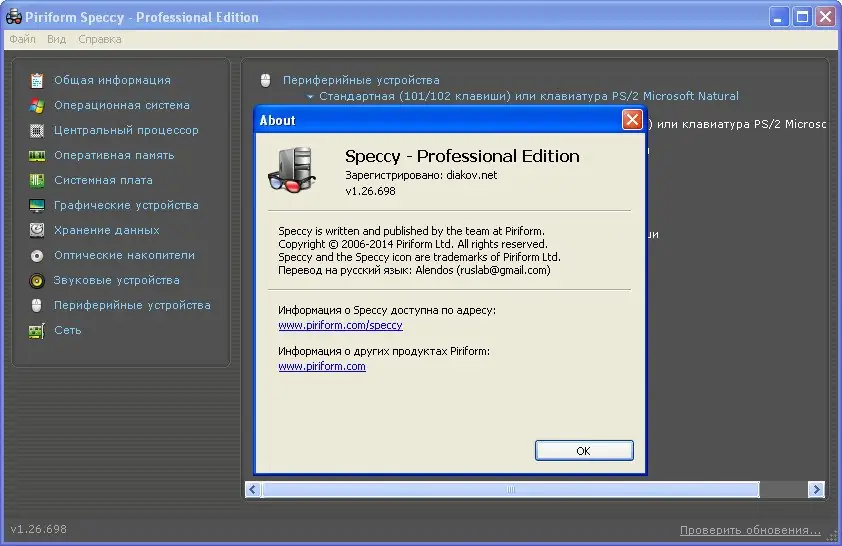The width and height of the screenshot is (842, 546).
Task: Go to the Сеть section
Action: pos(68,330)
